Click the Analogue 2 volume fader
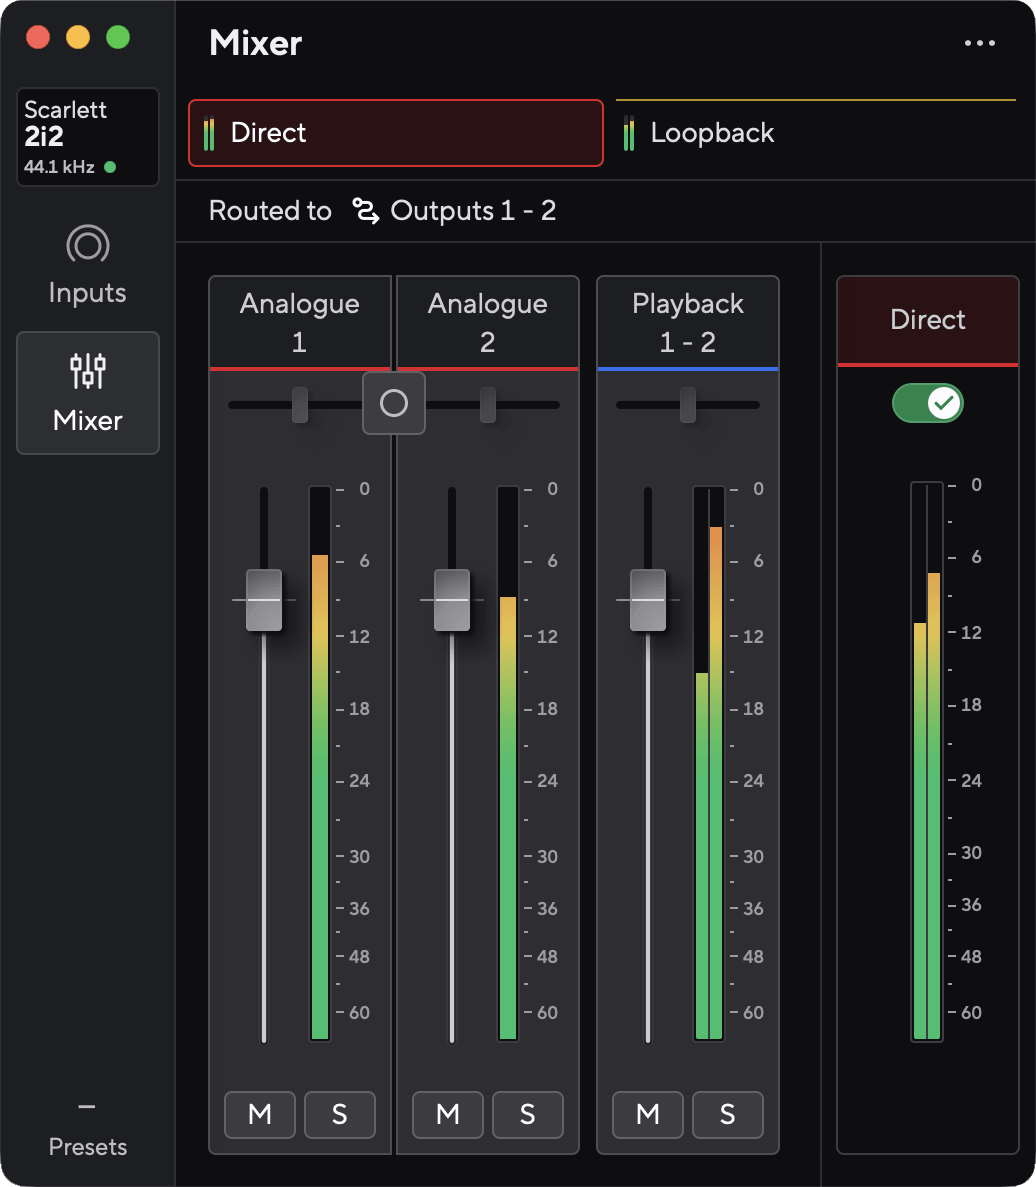This screenshot has height=1187, width=1036. tap(452, 600)
